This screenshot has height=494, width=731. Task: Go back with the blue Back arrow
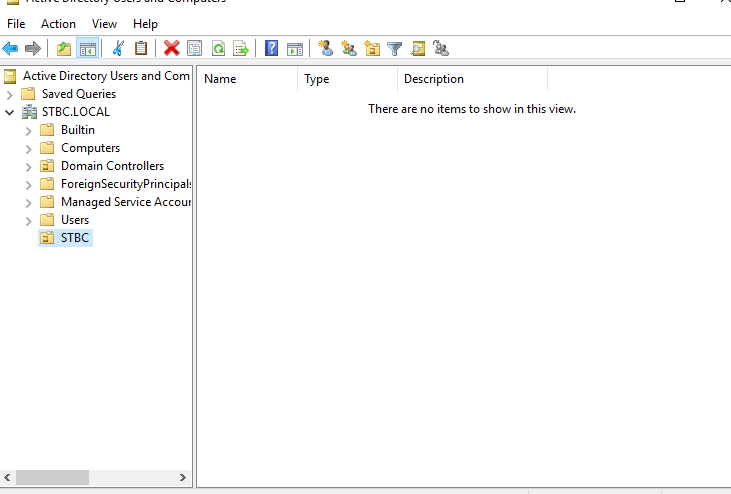(x=10, y=48)
